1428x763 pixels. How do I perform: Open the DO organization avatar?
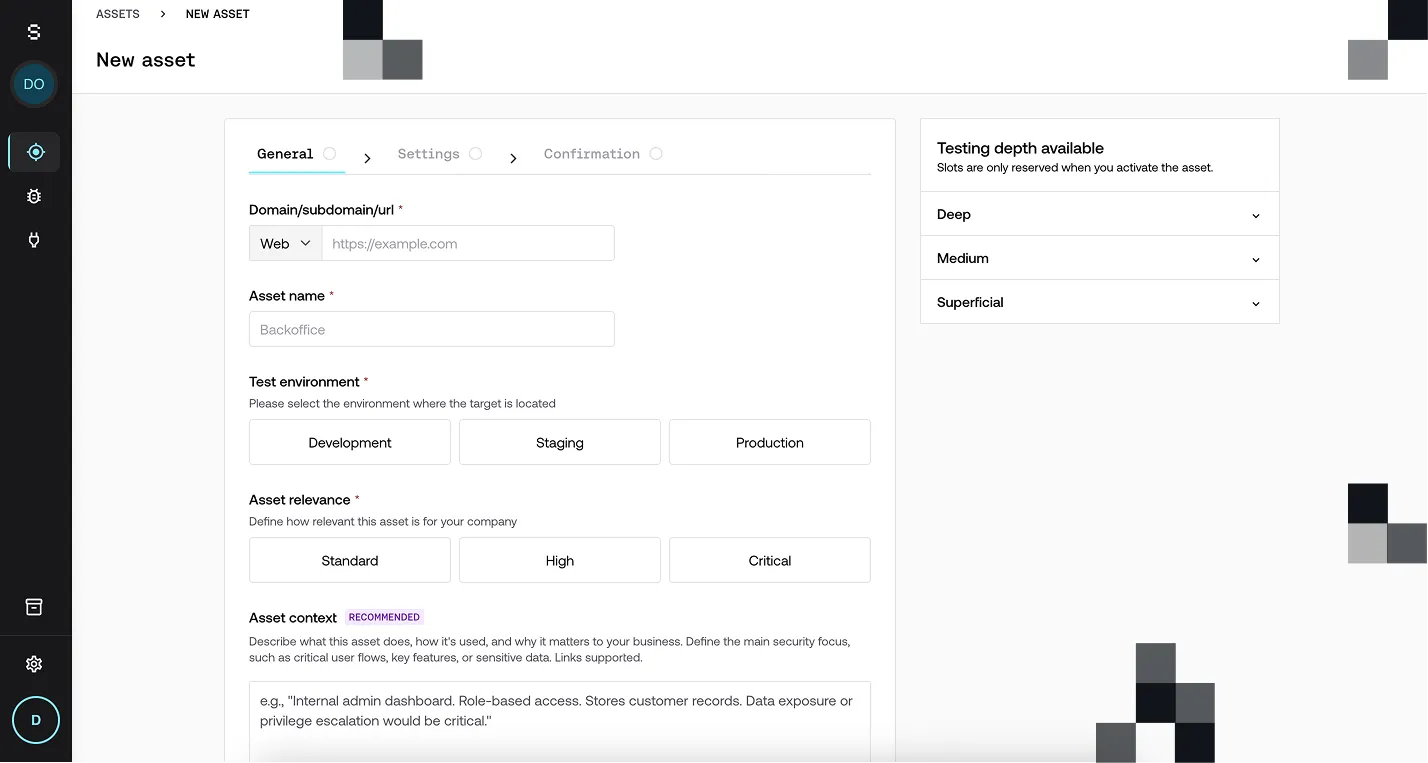click(x=34, y=84)
